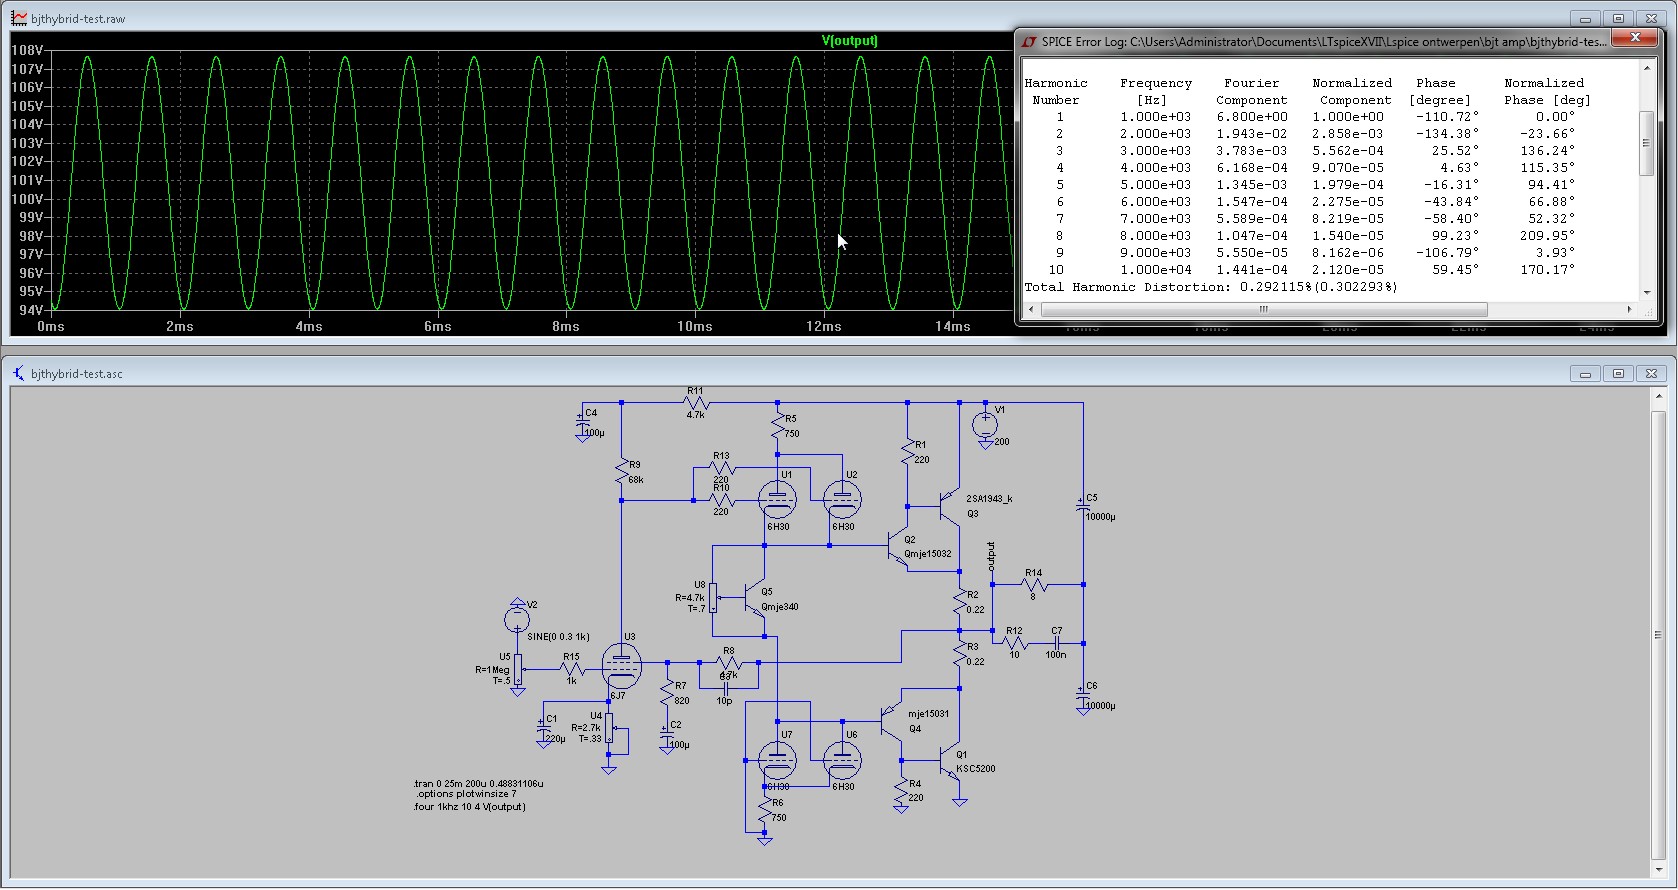Viewport: 1678px width, 890px height.
Task: Select the Q2 mje15032 transistor symbol
Action: tap(898, 548)
